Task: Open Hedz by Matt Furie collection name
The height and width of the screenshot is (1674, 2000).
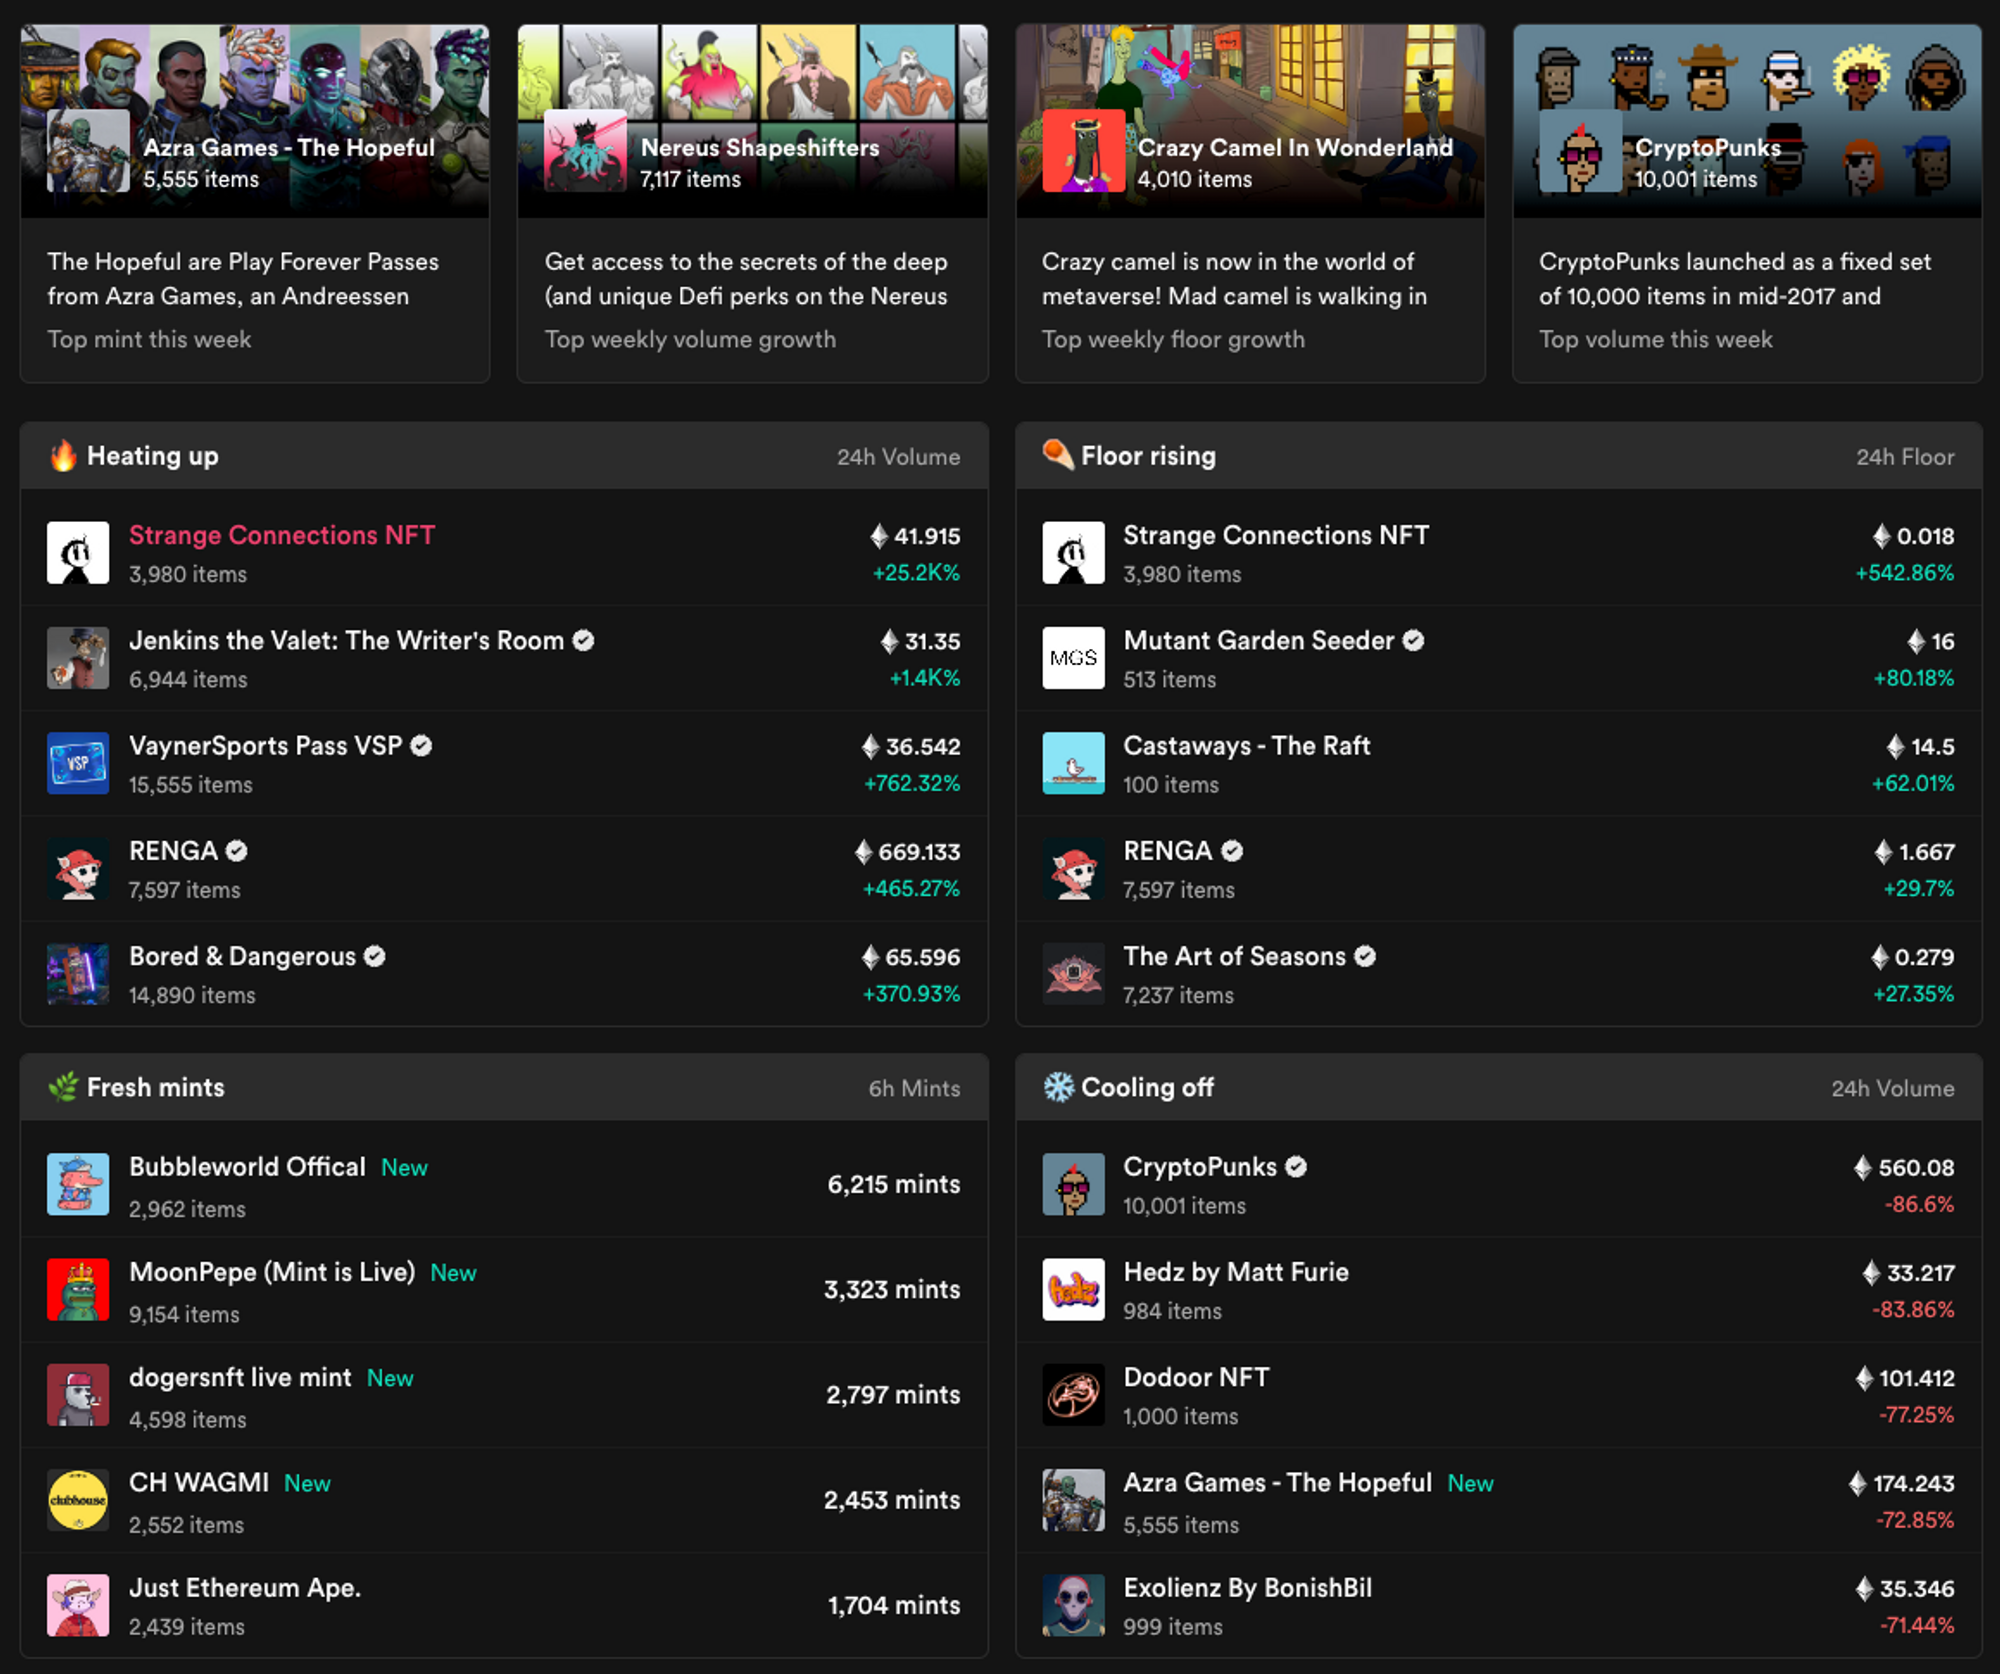Action: (x=1236, y=1272)
